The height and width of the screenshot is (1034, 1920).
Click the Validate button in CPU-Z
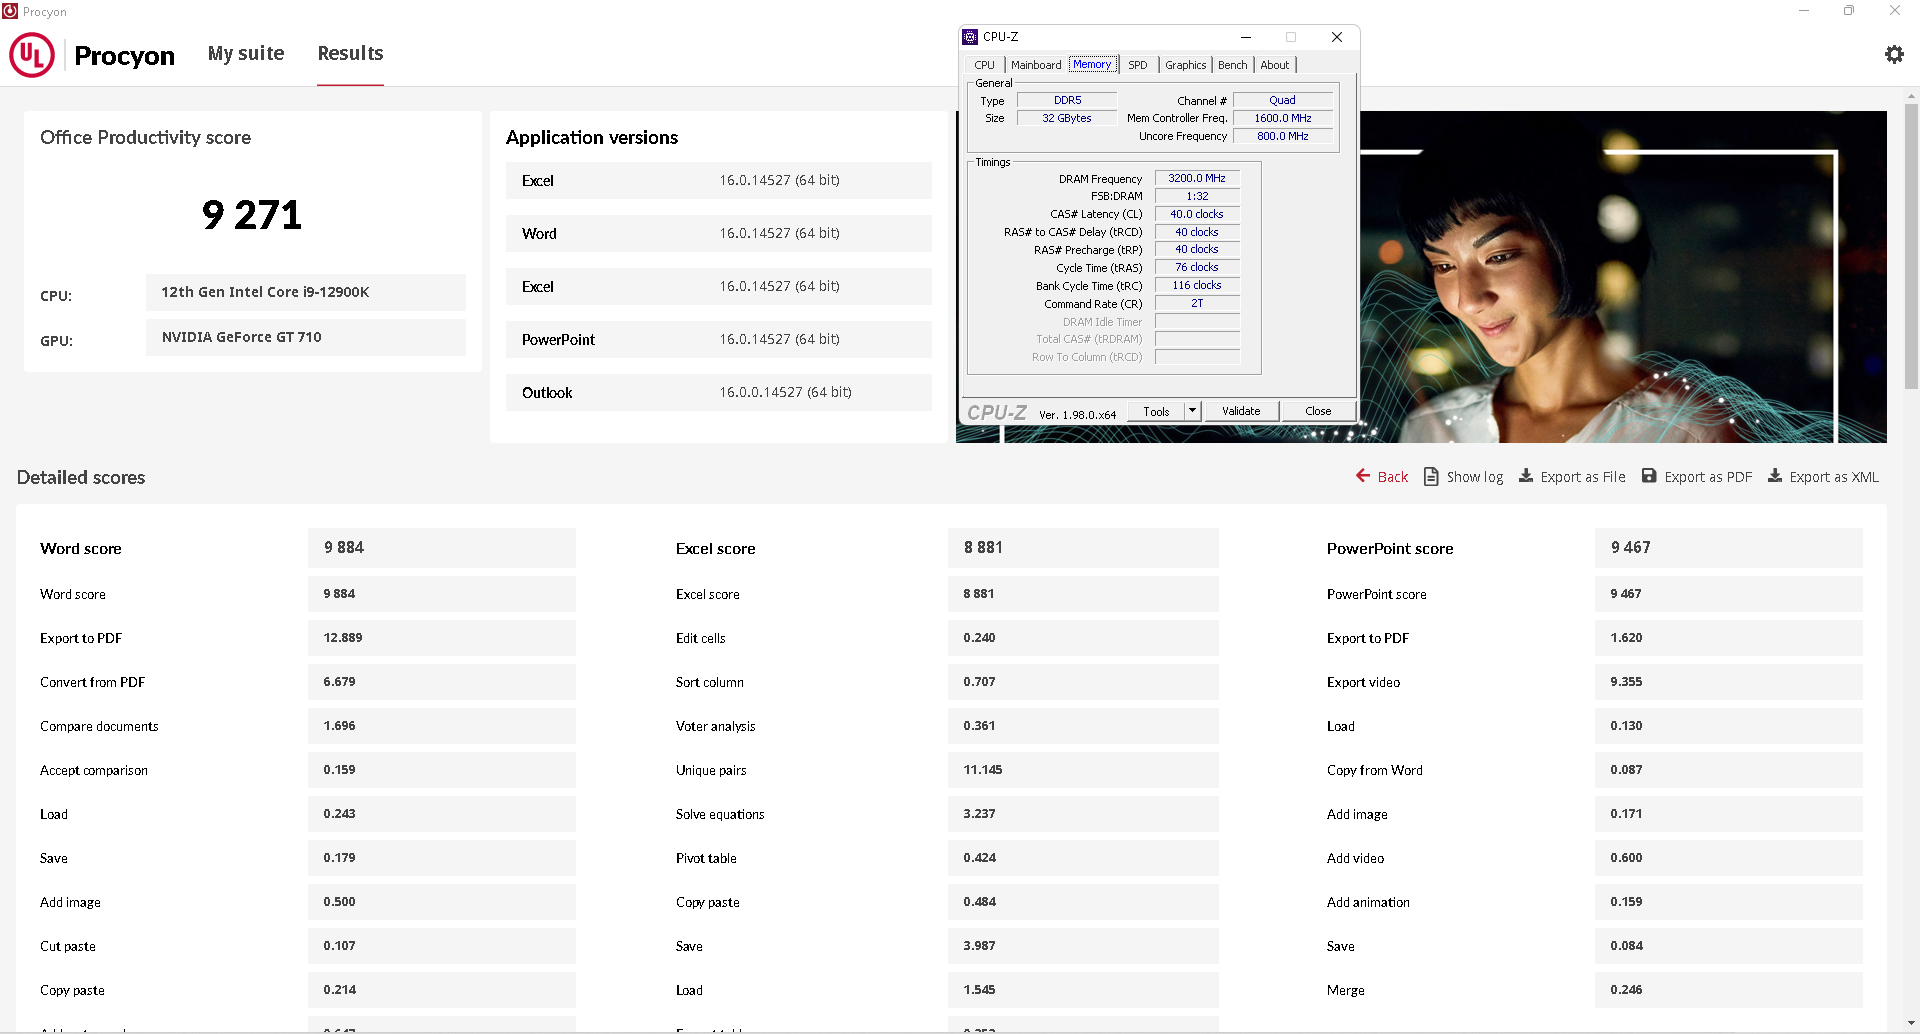point(1241,411)
